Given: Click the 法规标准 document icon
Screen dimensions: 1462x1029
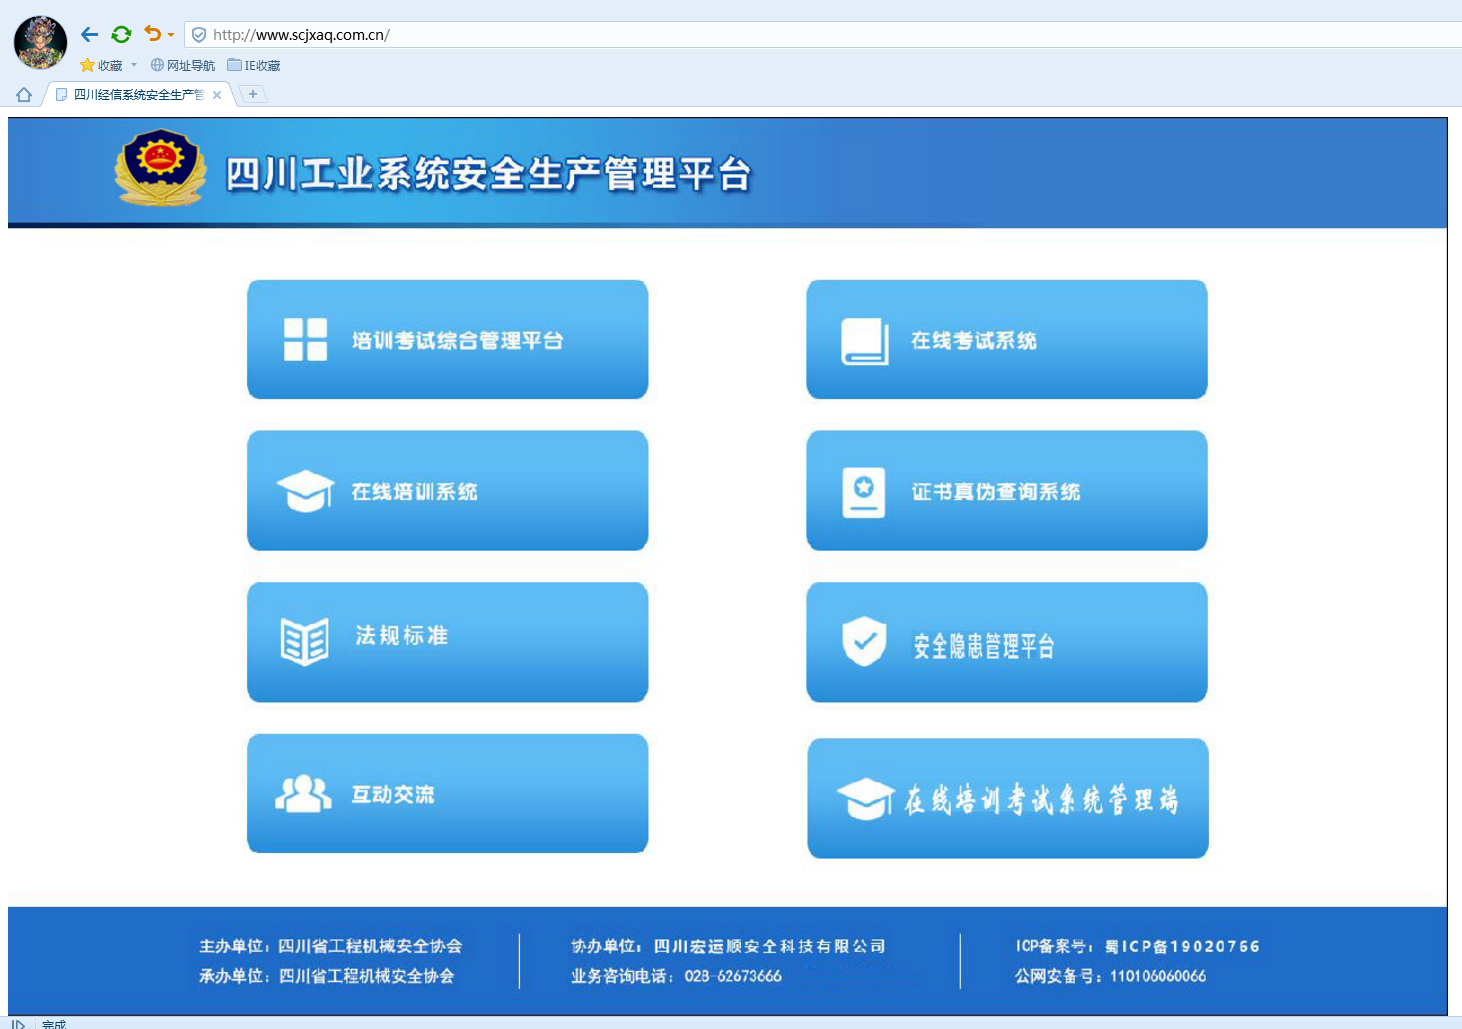Looking at the screenshot, I should (x=305, y=642).
